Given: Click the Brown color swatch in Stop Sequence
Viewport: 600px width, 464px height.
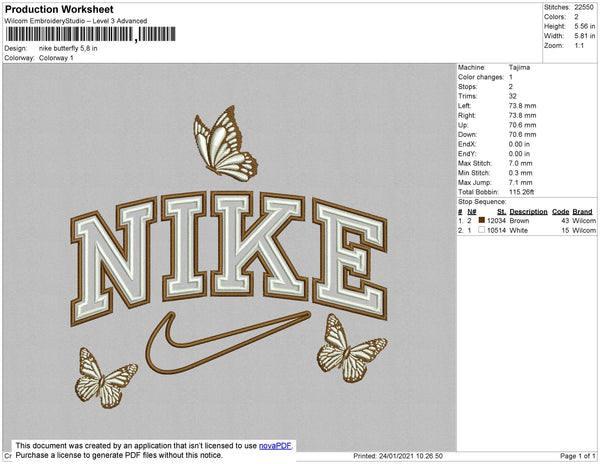Looking at the screenshot, I should 481,220.
